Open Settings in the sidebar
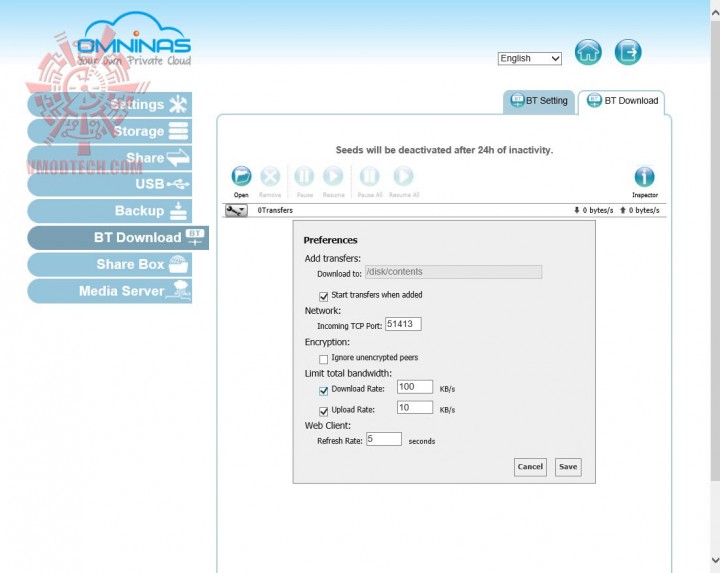Image resolution: width=720 pixels, height=573 pixels. coord(109,105)
